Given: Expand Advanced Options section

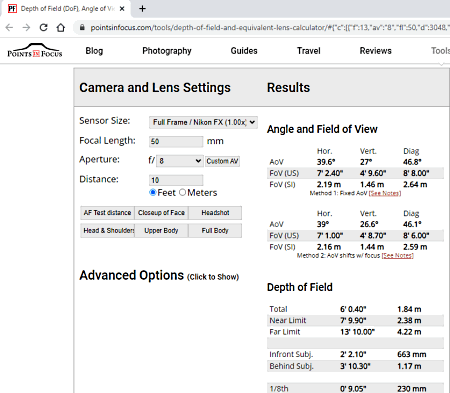Looking at the screenshot, I should [159, 276].
